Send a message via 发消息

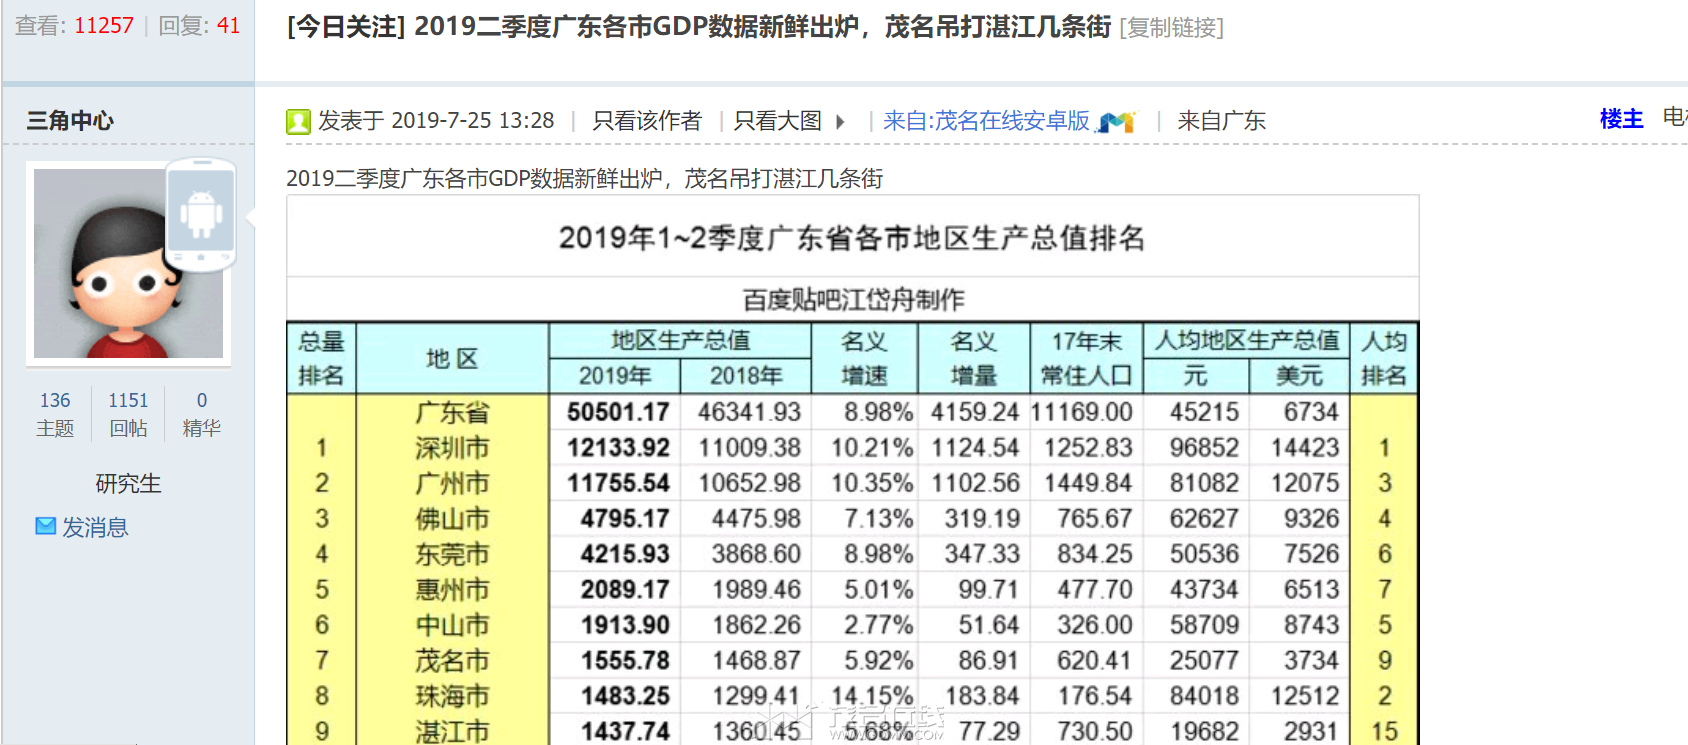tap(96, 527)
